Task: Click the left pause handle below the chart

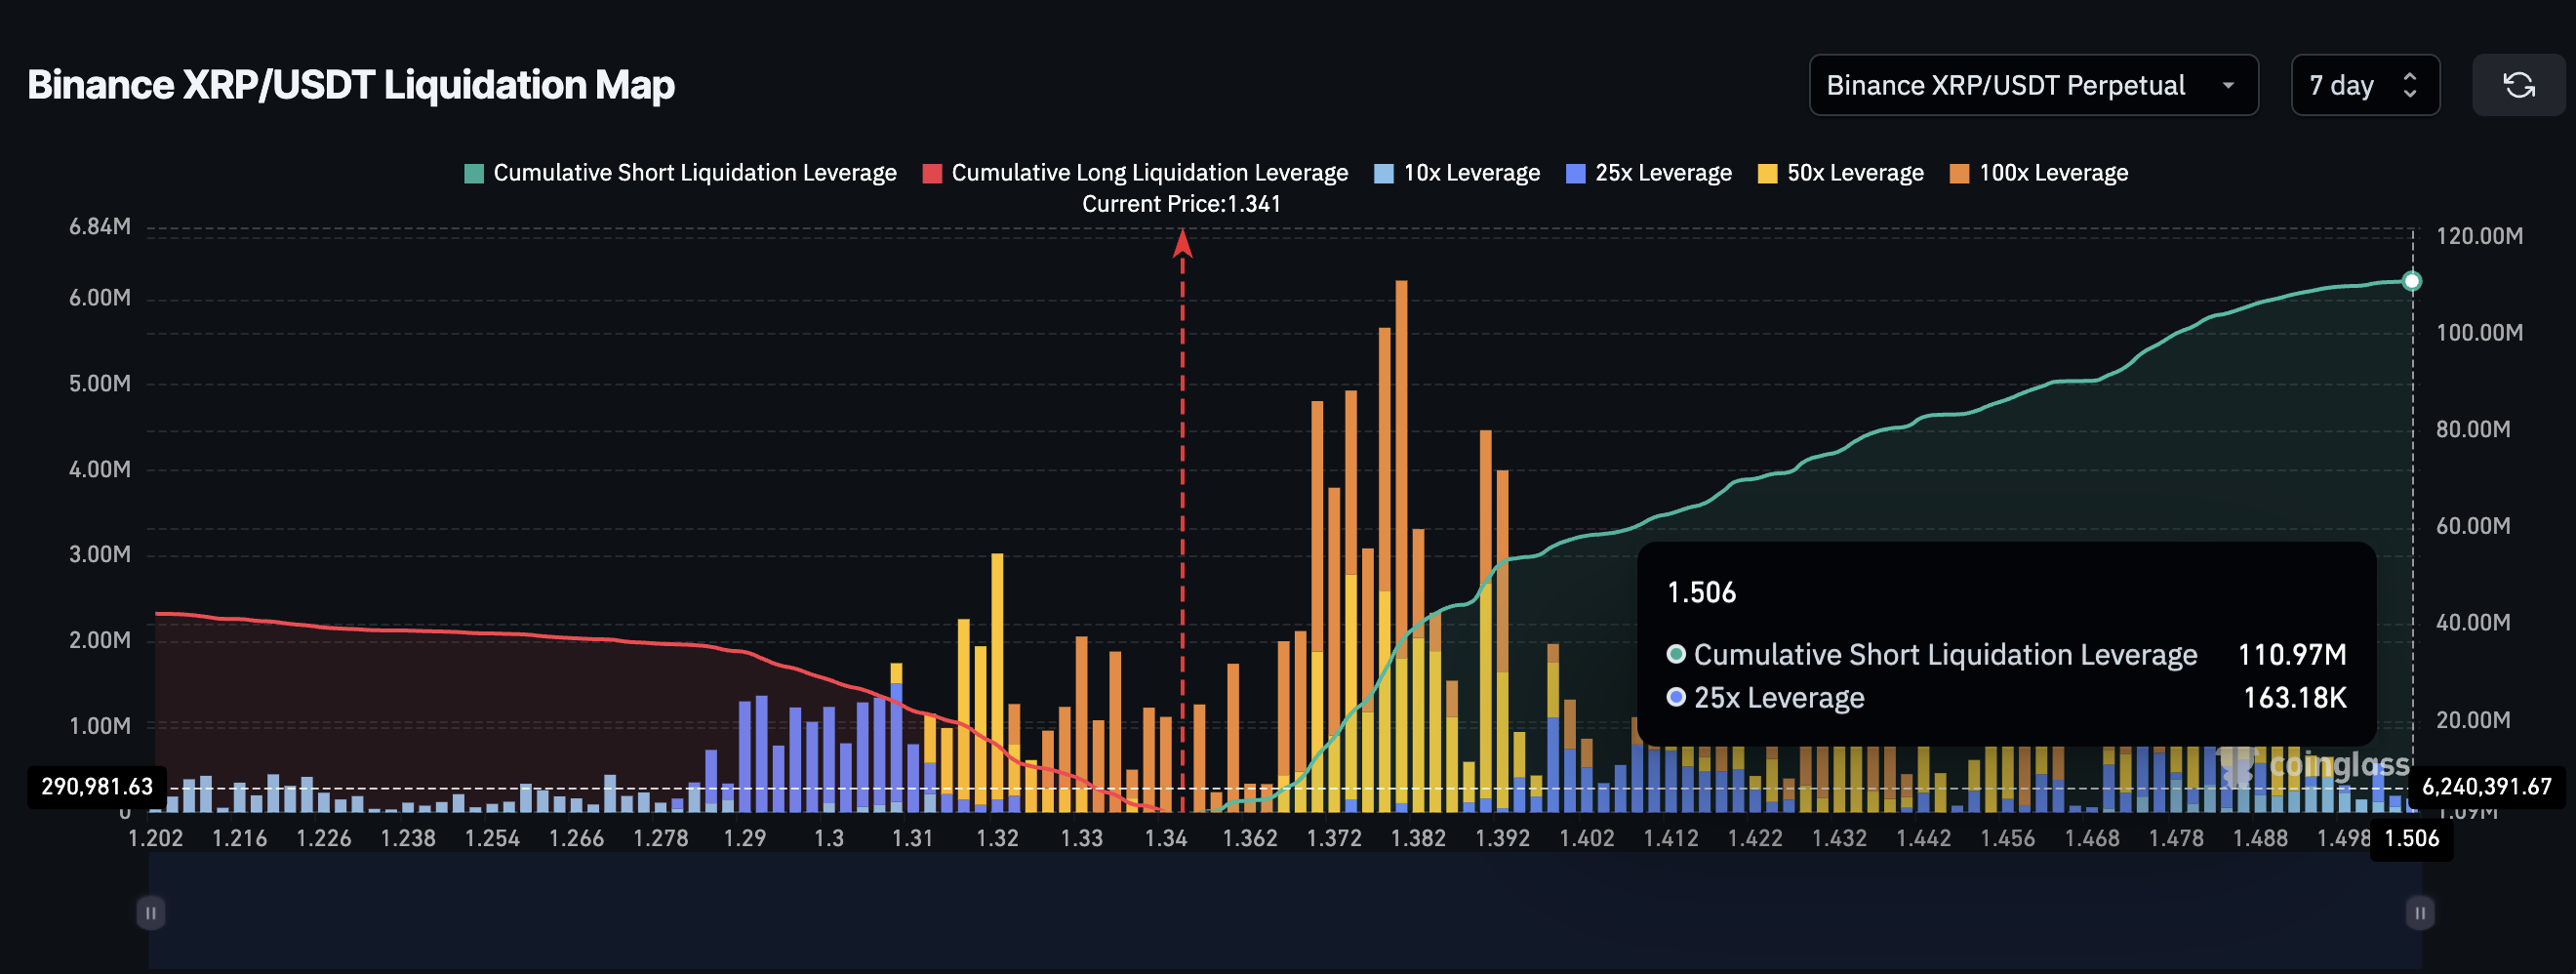Action: [x=150, y=912]
